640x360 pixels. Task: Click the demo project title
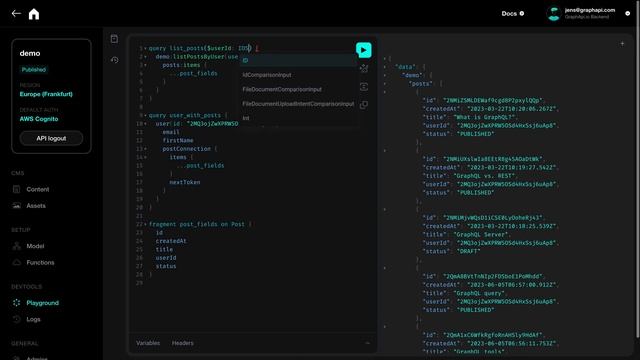(x=30, y=53)
